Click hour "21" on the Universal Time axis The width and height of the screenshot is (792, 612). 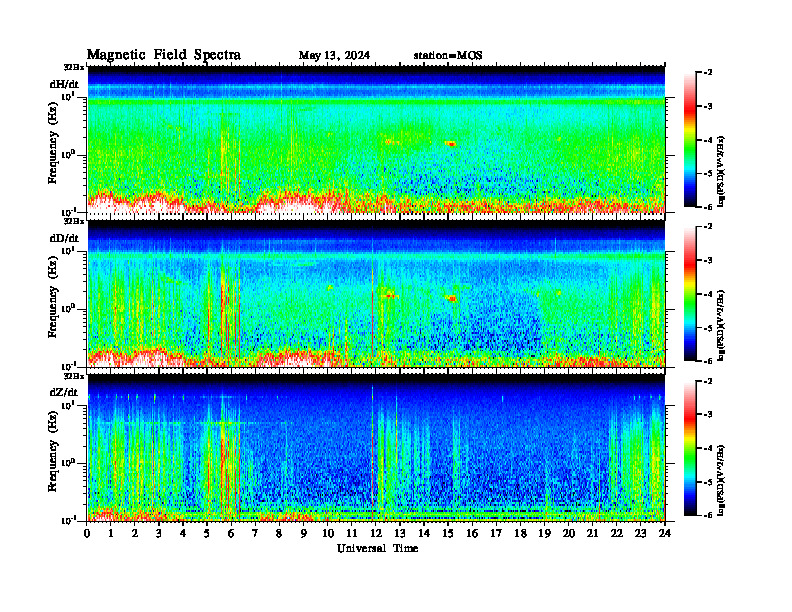point(592,533)
